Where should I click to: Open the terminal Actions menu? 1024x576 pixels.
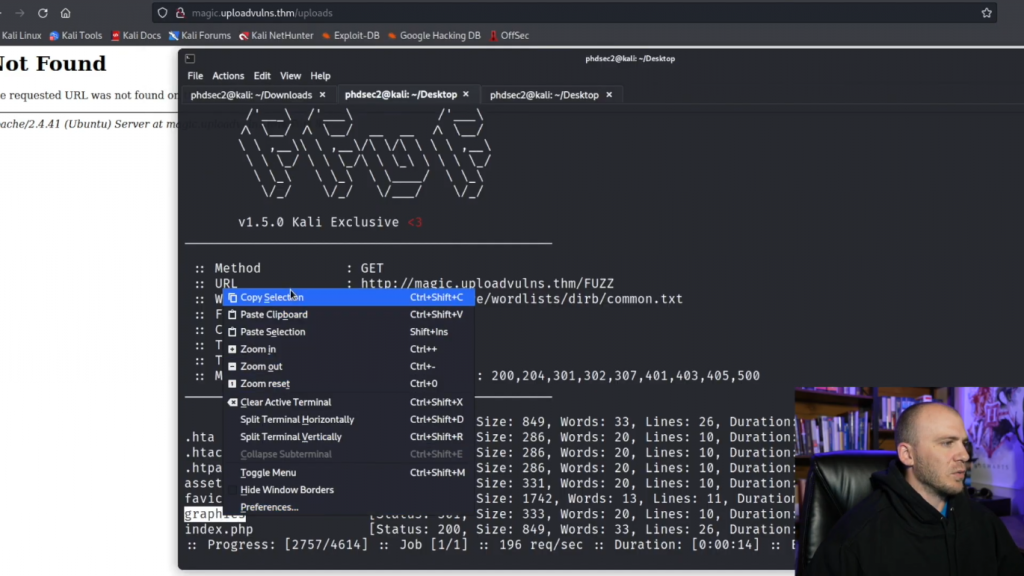228,76
